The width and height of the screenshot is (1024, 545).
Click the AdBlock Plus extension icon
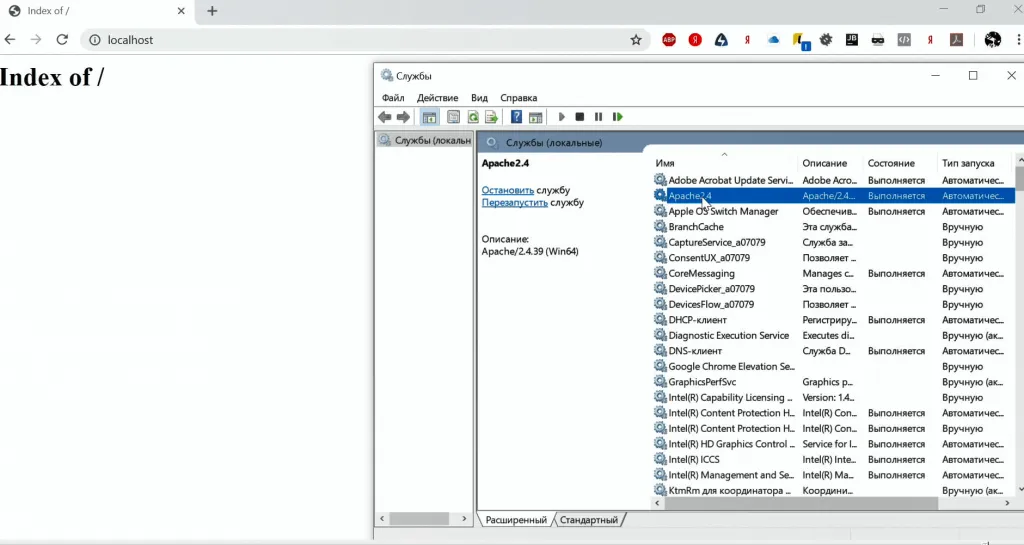tap(669, 40)
